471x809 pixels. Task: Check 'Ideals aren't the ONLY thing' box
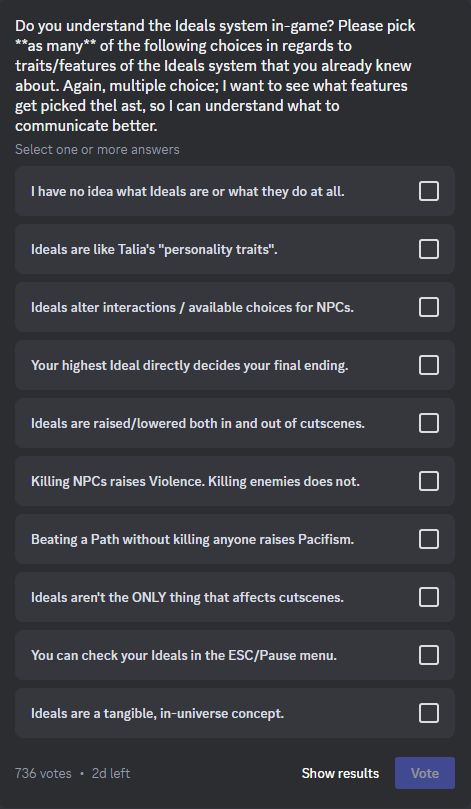pyautogui.click(x=429, y=597)
